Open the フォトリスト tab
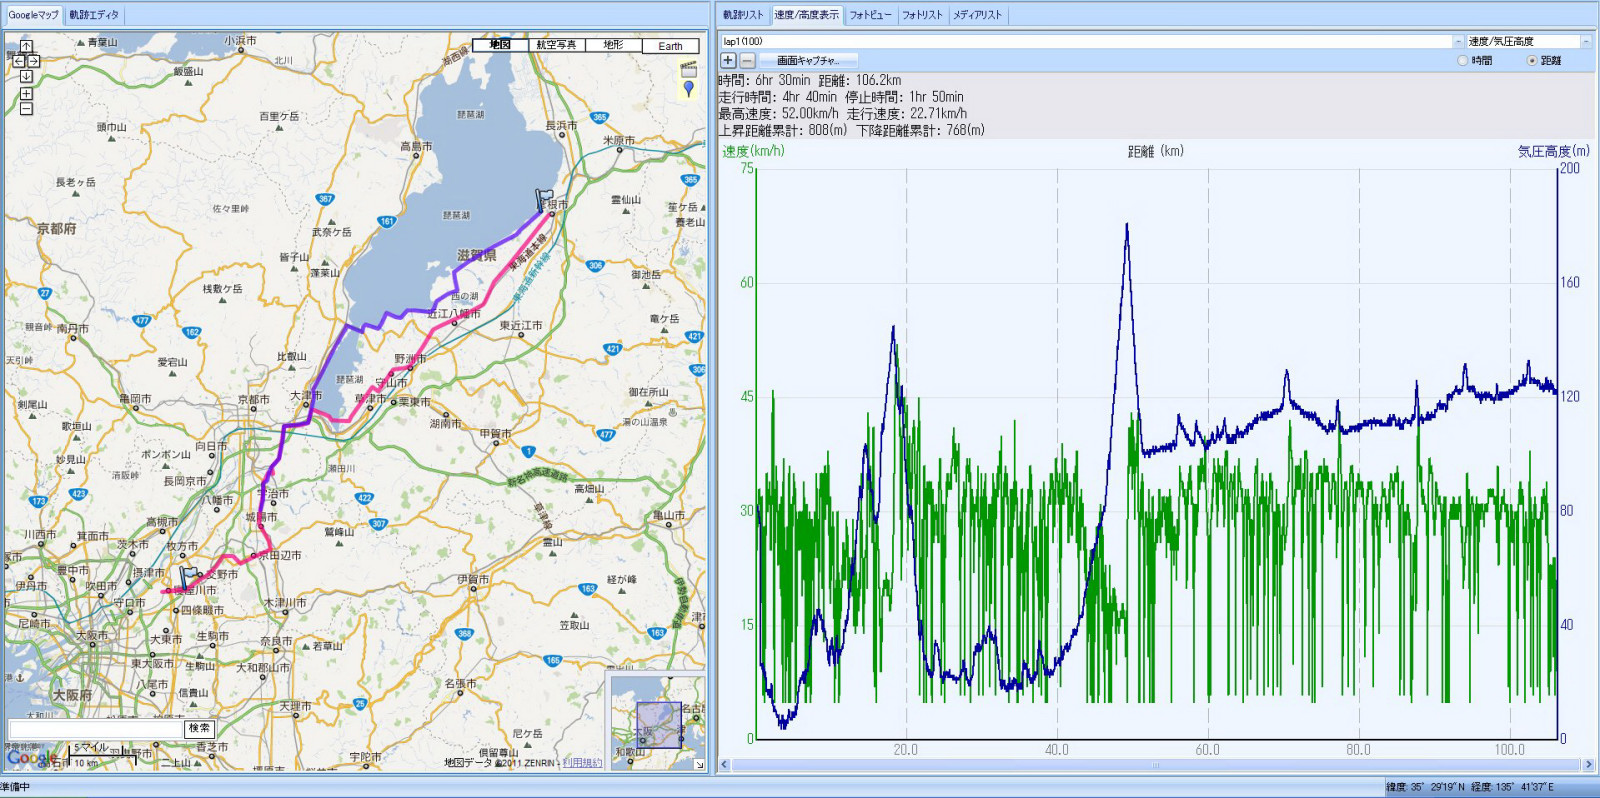 [x=922, y=15]
